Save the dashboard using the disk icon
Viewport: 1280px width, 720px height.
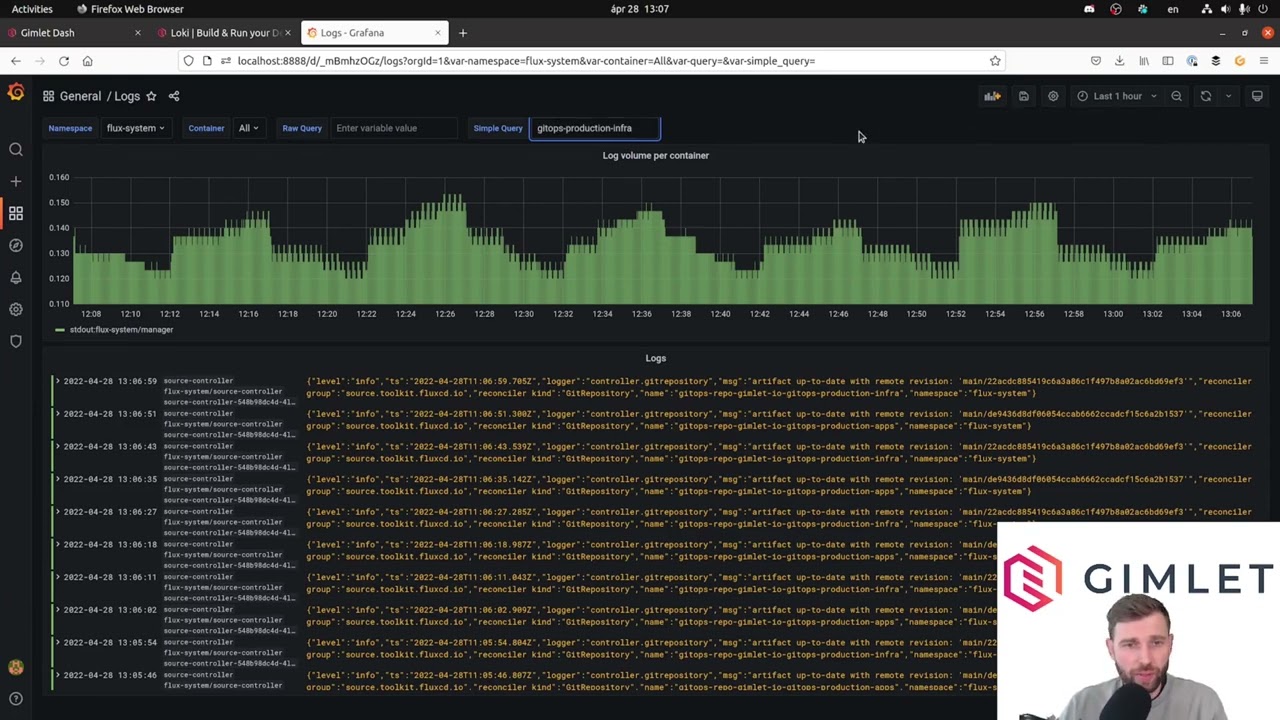tap(1024, 96)
